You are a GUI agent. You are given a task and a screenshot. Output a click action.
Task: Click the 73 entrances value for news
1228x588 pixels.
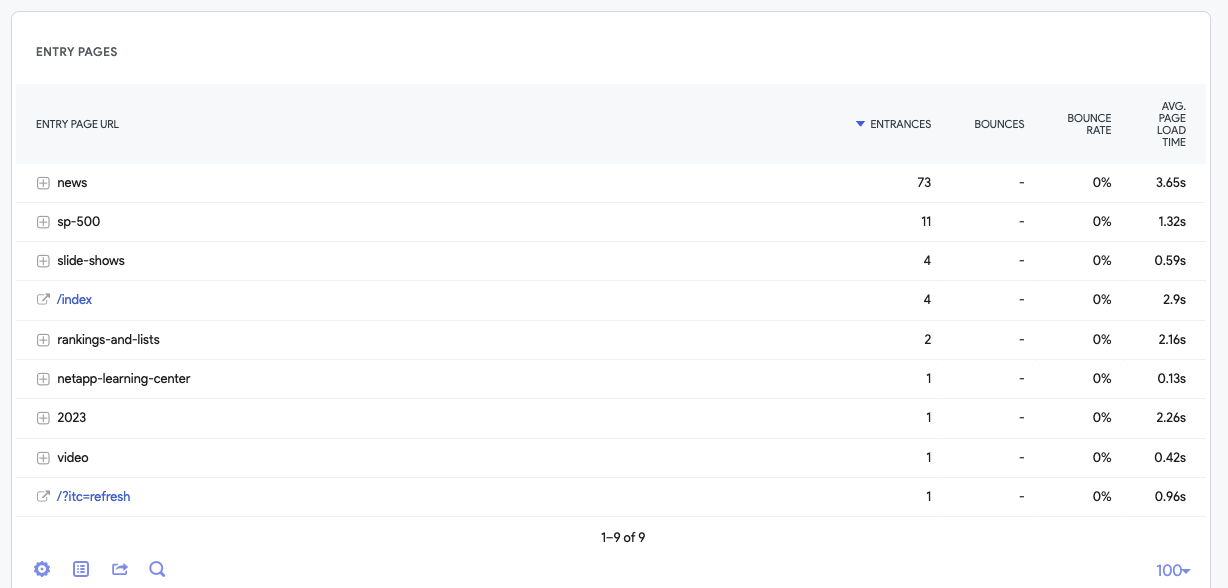924,183
